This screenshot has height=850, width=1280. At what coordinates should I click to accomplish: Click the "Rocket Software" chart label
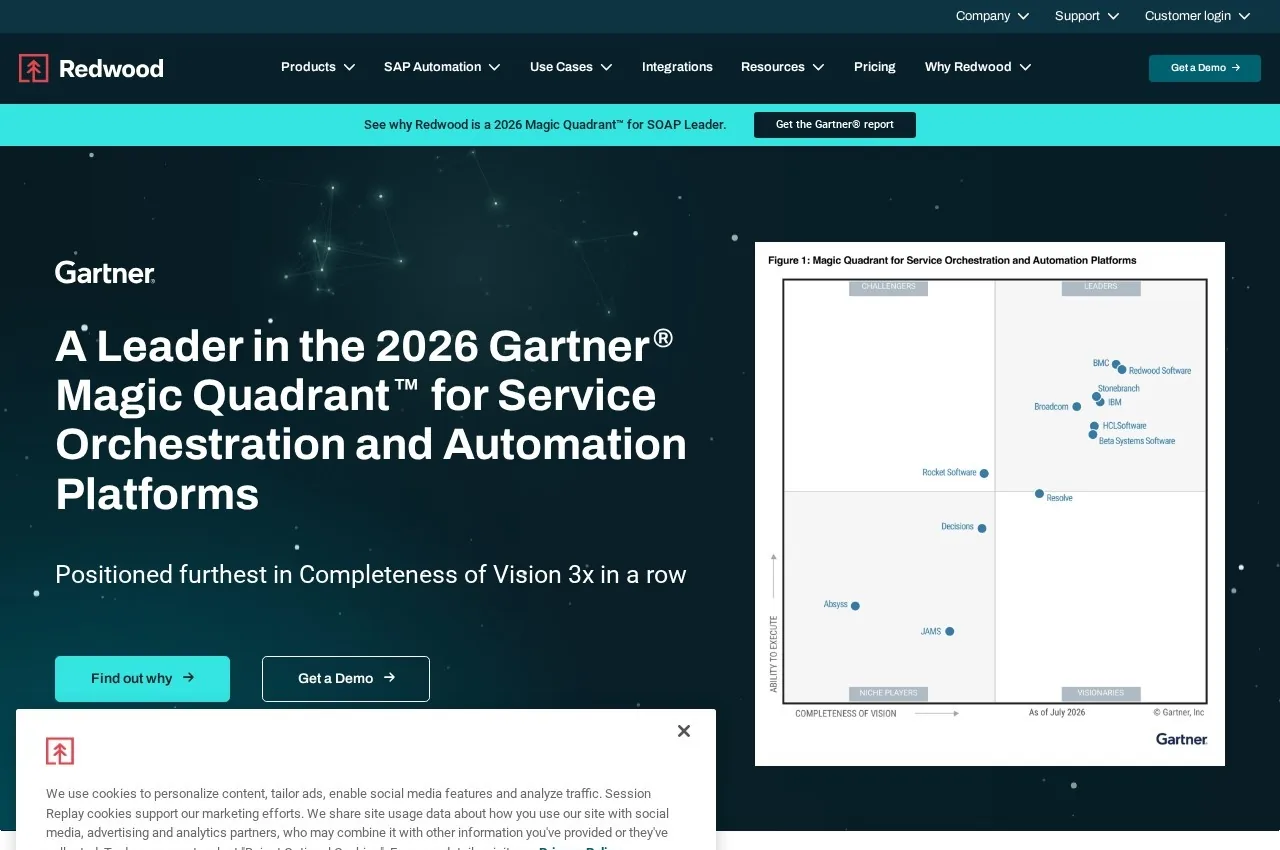pos(949,473)
